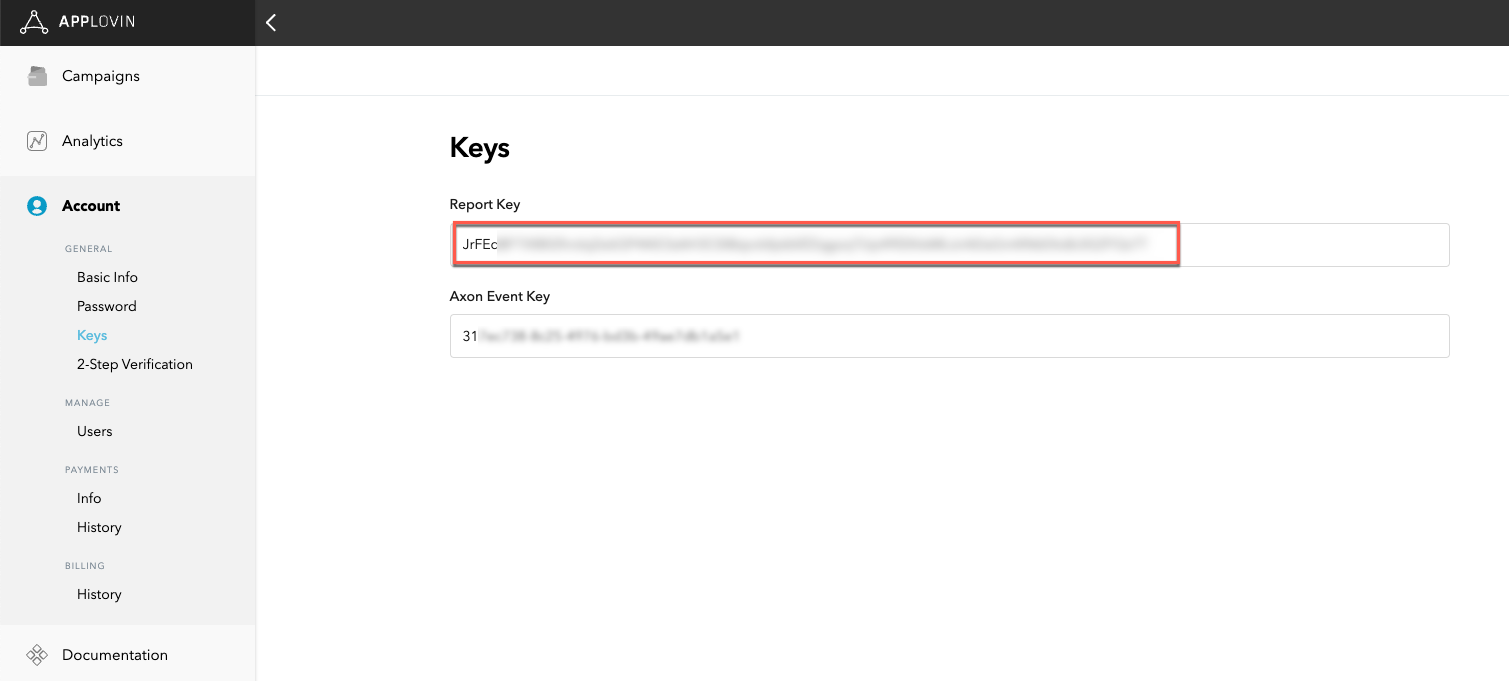
Task: Go to Basic Info page
Action: (107, 277)
